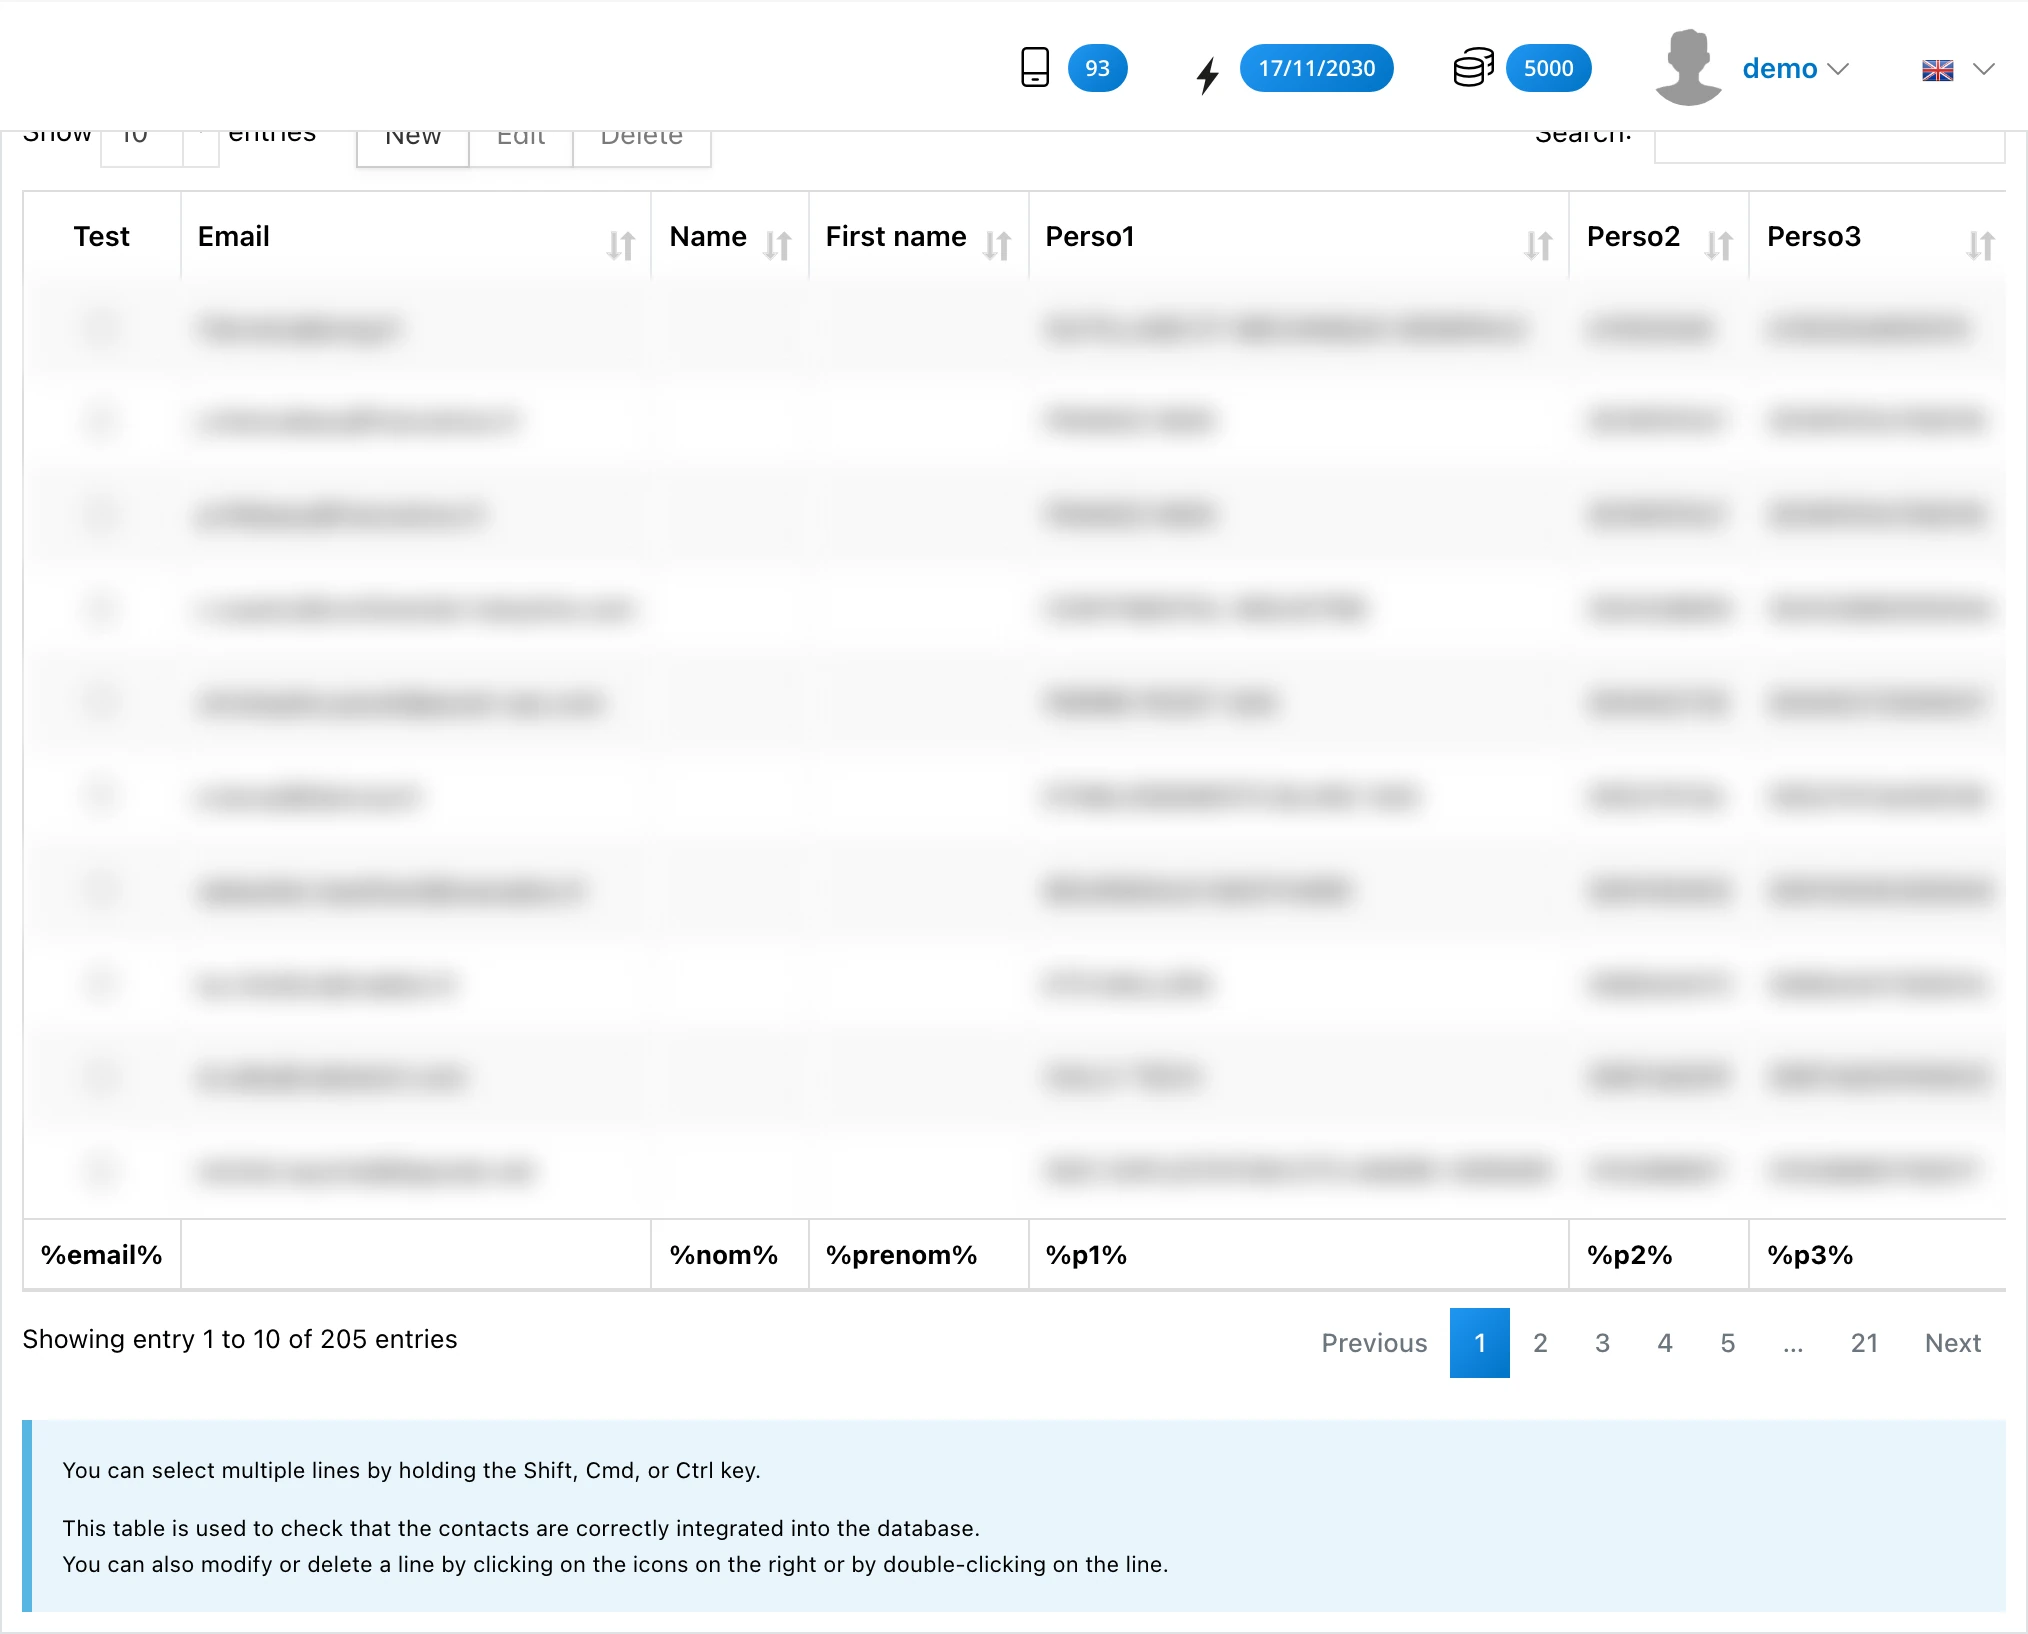Click the sort icon on the Perso1 column

[1536, 245]
